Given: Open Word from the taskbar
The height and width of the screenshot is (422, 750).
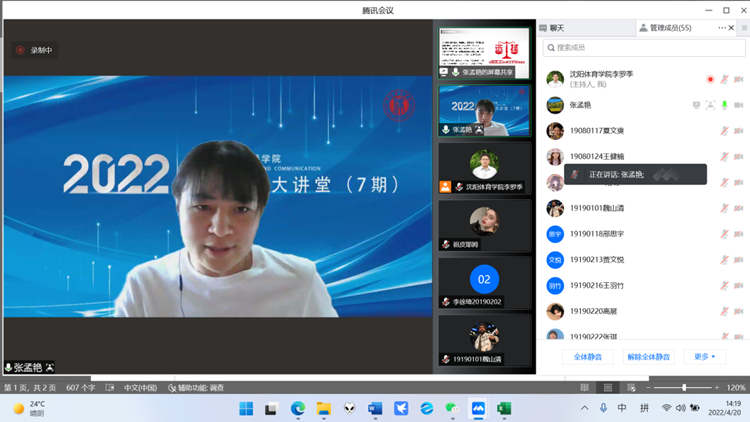Looking at the screenshot, I should (375, 409).
